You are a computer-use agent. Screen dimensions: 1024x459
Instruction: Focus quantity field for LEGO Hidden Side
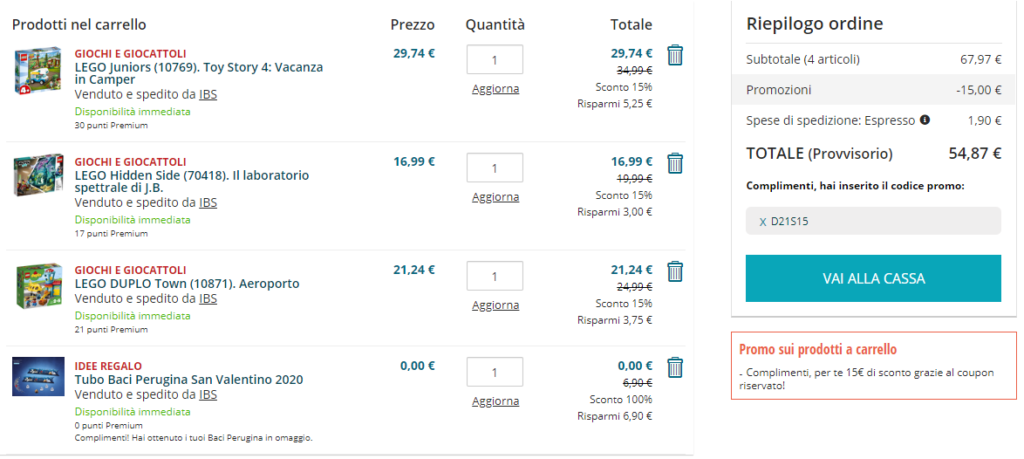(x=495, y=168)
